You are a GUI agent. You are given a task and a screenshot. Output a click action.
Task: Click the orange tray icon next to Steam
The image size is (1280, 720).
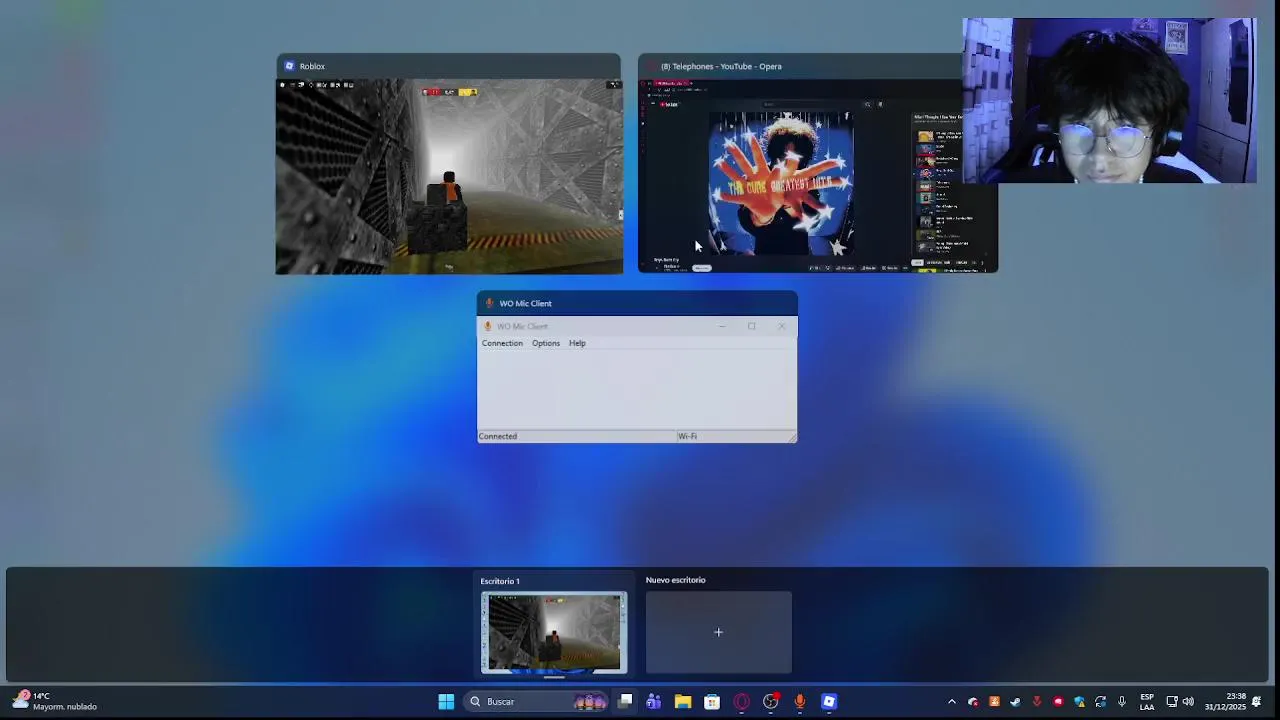click(x=994, y=702)
